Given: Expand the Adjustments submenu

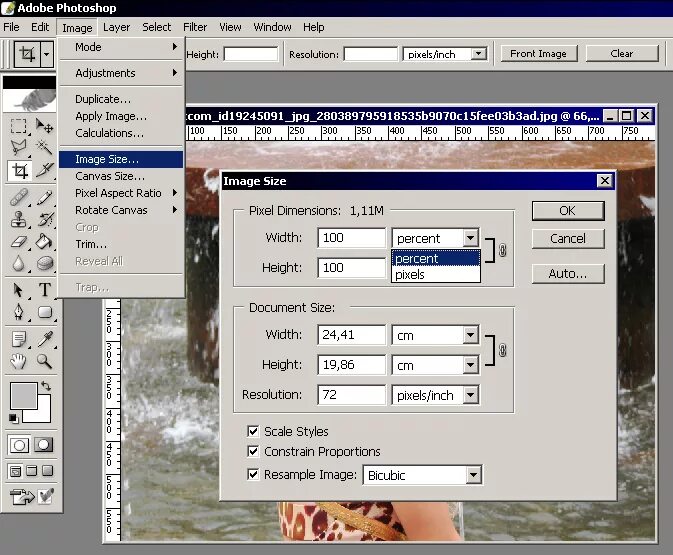Looking at the screenshot, I should [x=121, y=73].
